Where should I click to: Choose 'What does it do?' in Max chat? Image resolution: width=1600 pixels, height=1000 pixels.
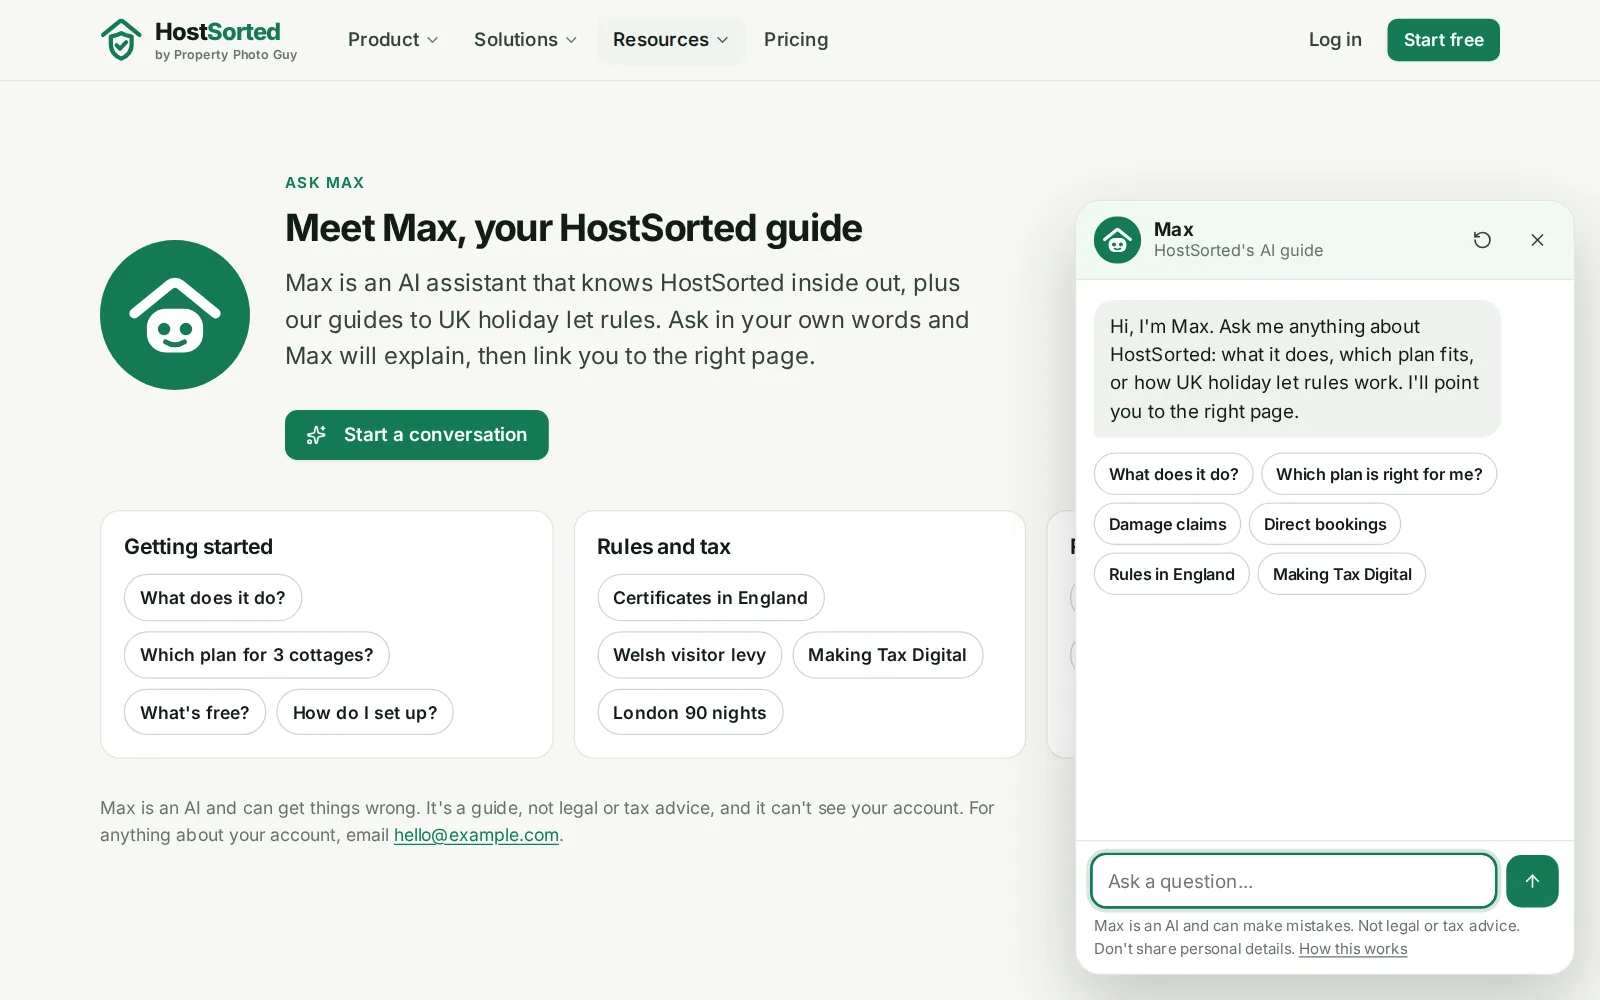pyautogui.click(x=1174, y=474)
